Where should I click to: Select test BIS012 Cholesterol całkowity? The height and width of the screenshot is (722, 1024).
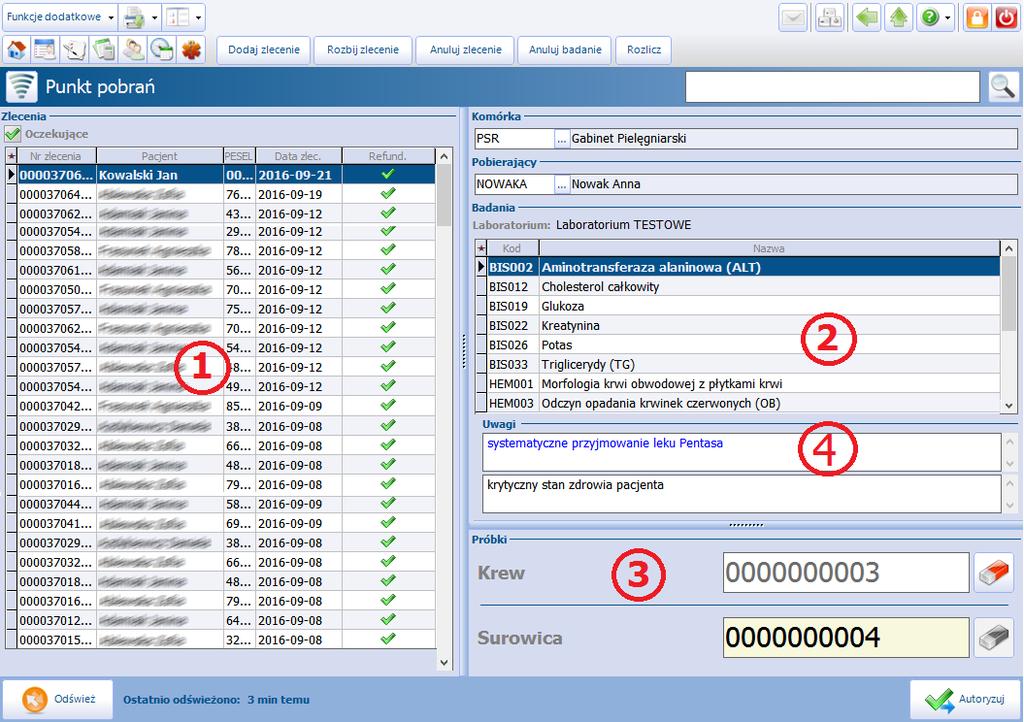pos(739,287)
